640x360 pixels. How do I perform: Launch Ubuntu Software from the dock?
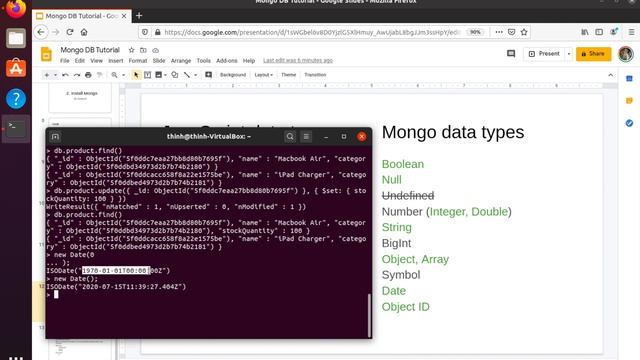(x=16, y=68)
